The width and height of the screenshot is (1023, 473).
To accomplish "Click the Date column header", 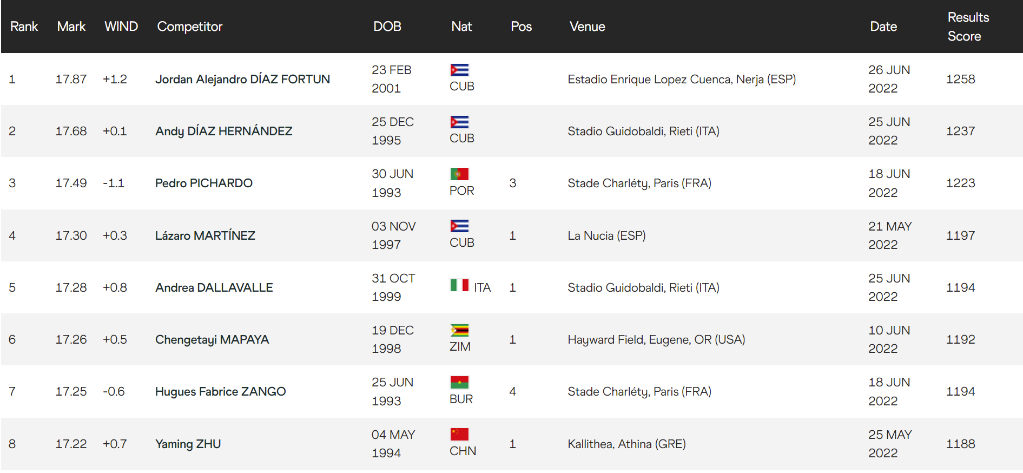I will click(x=883, y=26).
